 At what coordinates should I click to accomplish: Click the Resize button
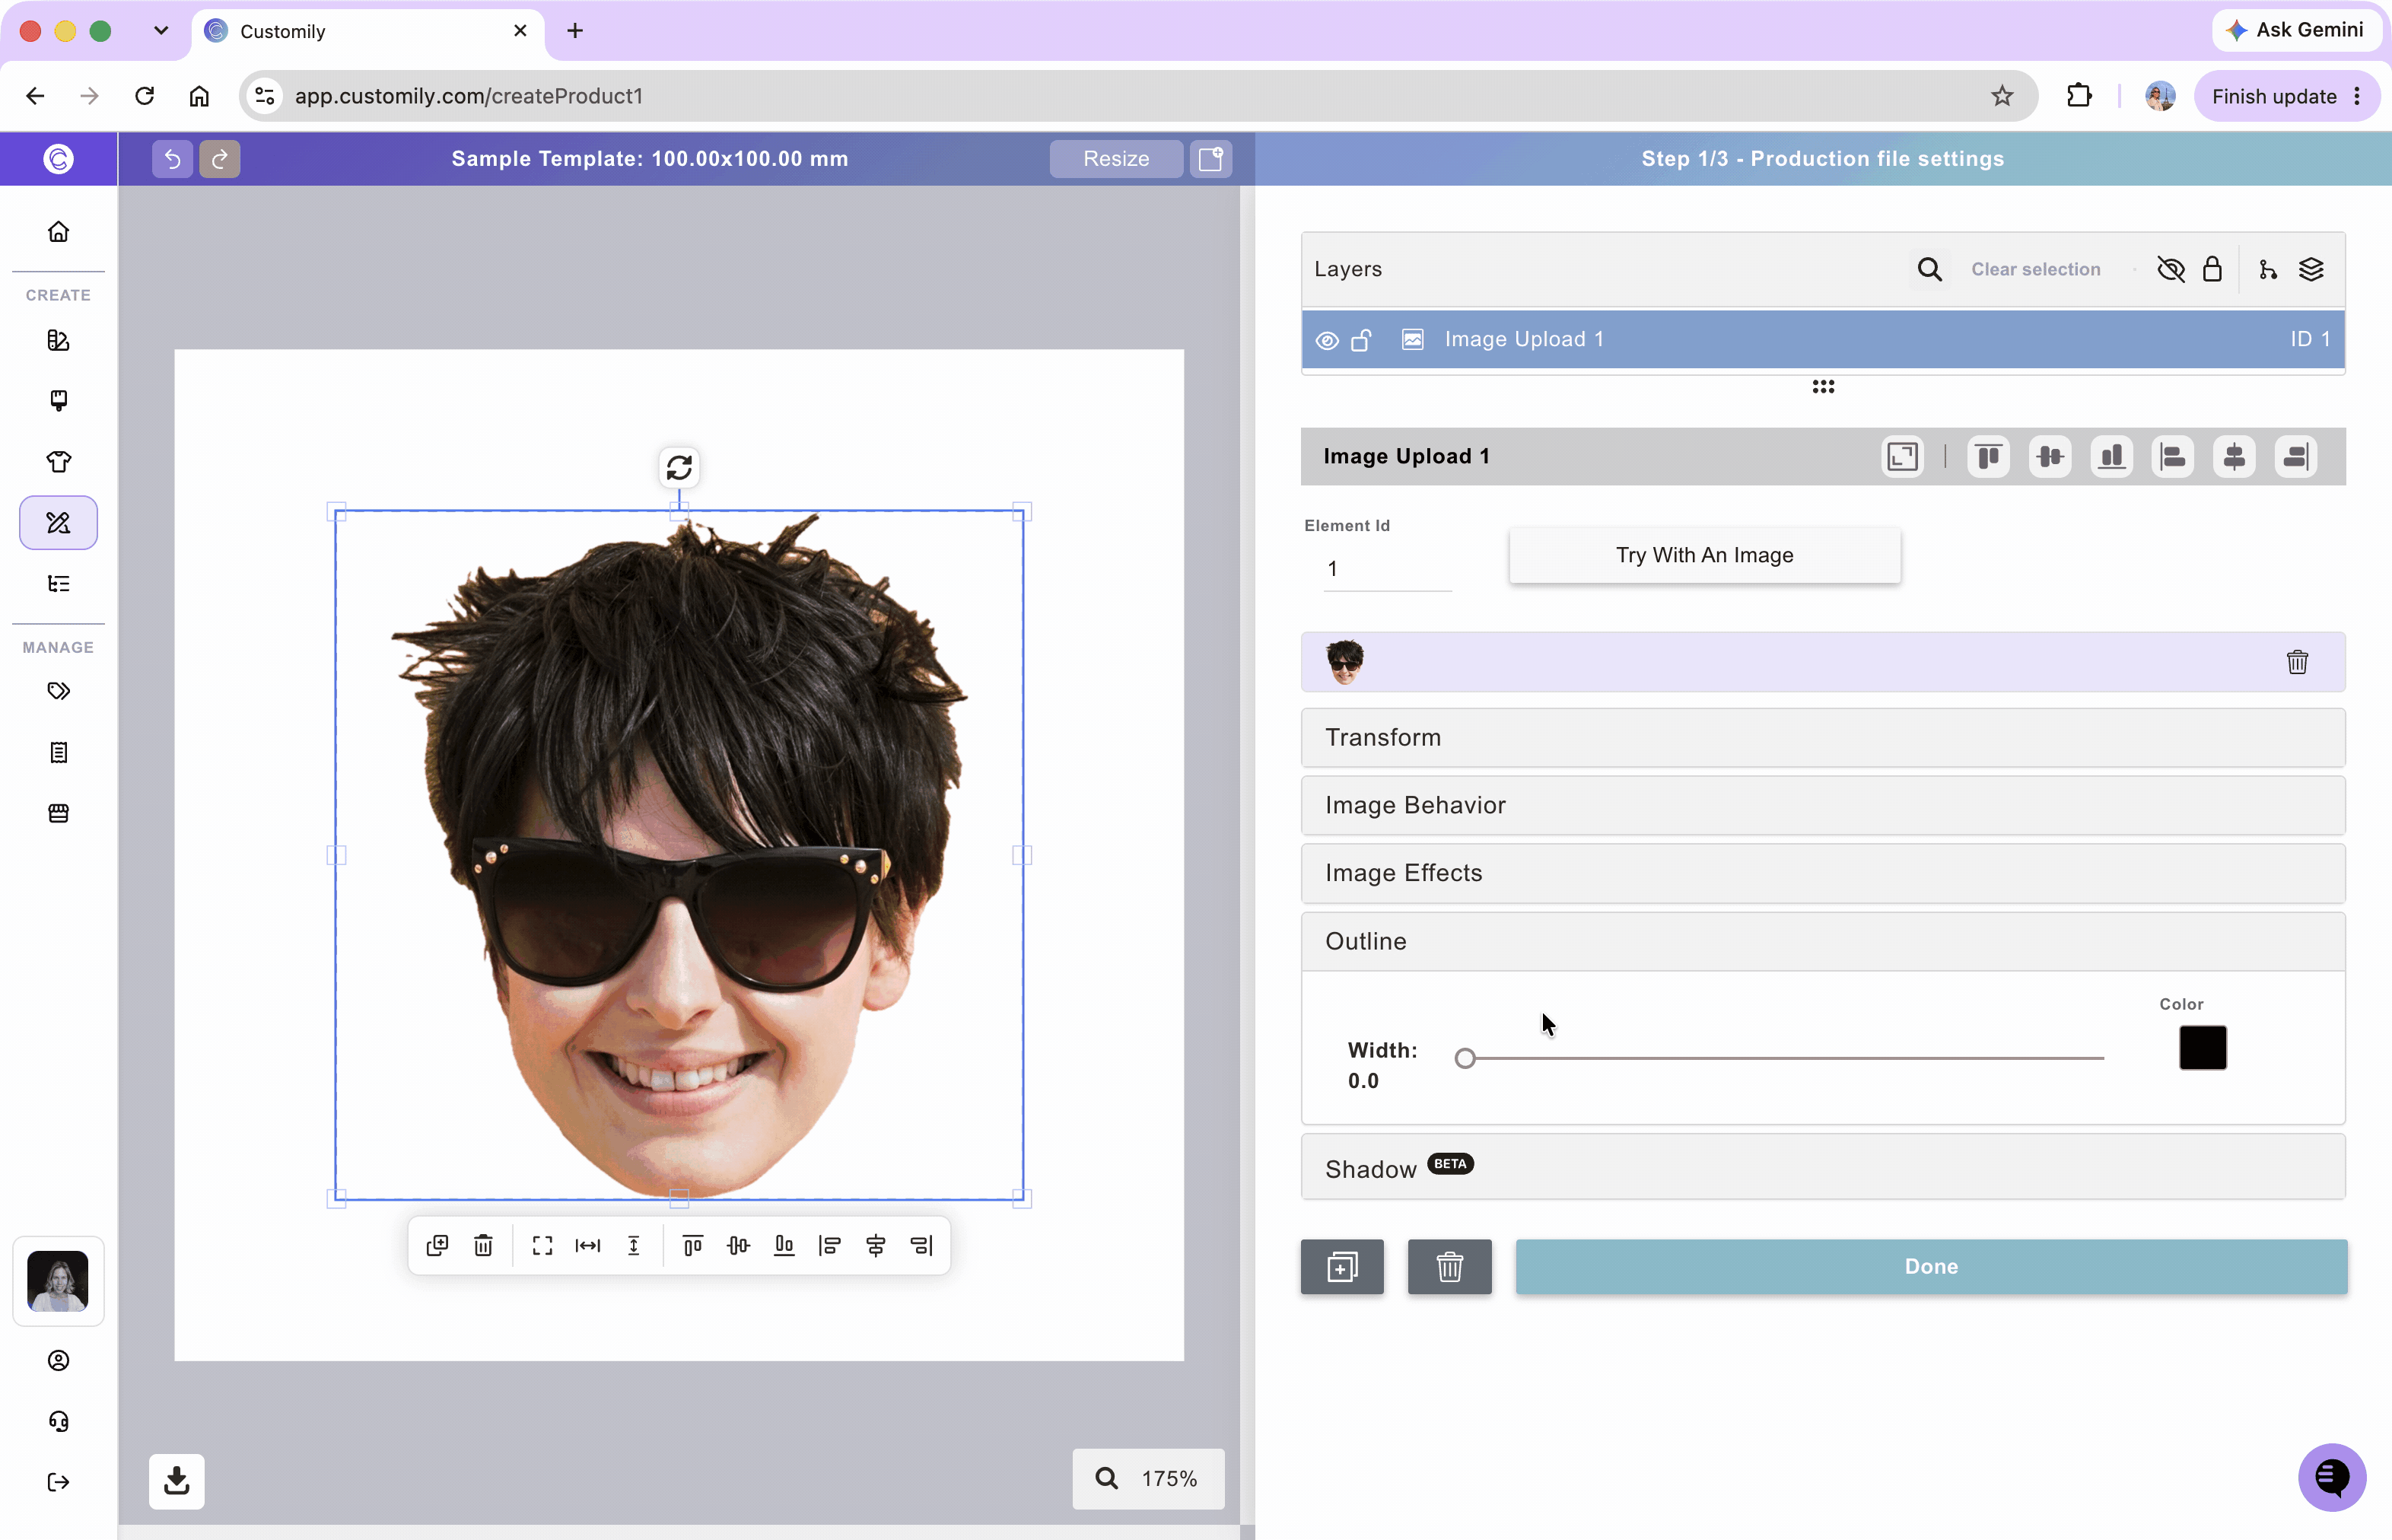pyautogui.click(x=1116, y=159)
